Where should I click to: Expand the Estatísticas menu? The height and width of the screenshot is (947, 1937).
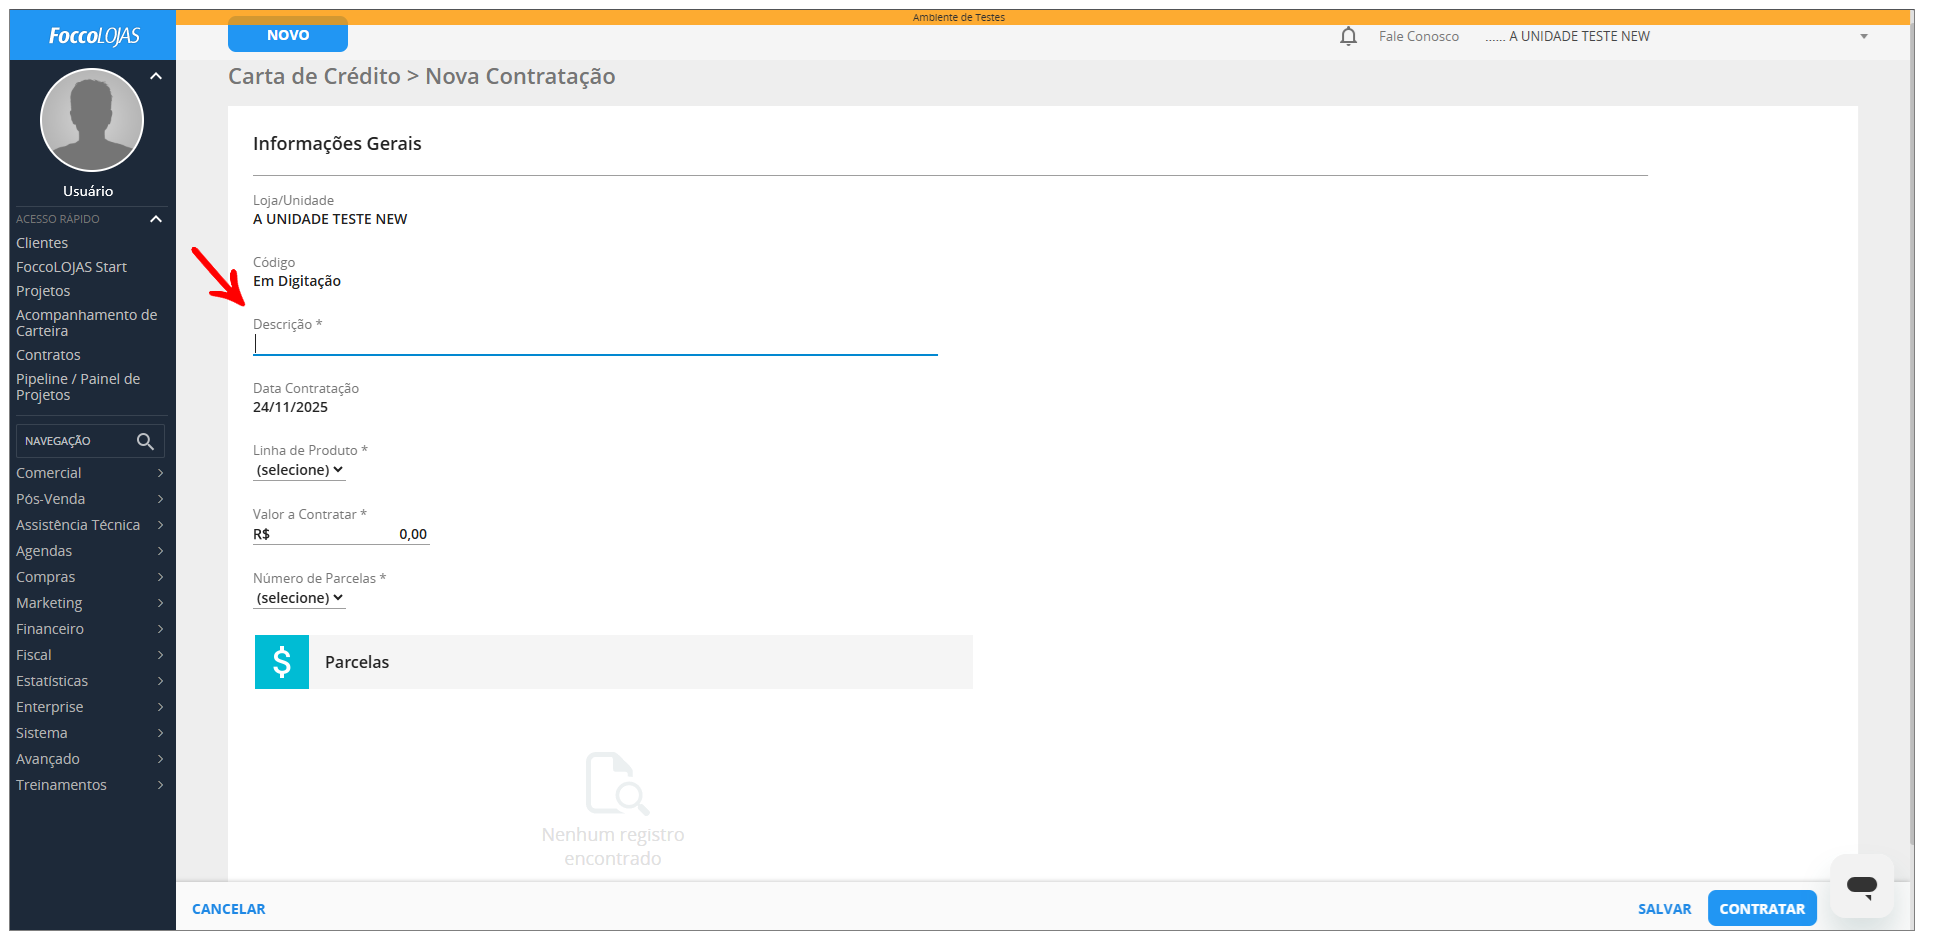coord(90,681)
